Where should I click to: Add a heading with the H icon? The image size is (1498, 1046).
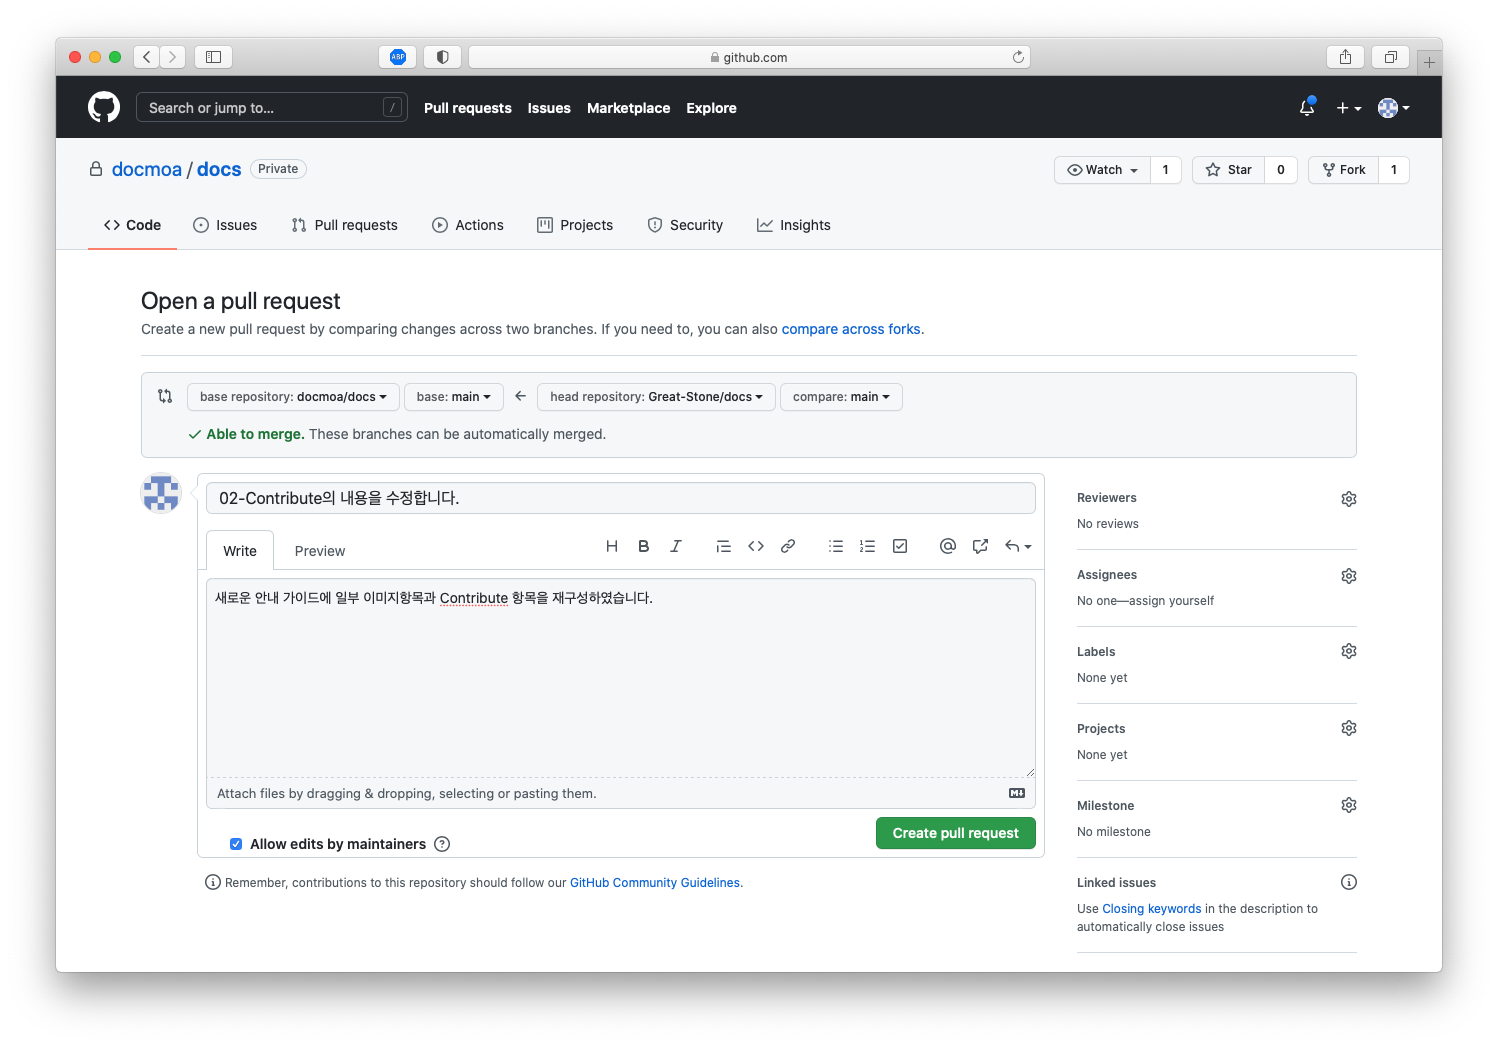click(x=612, y=546)
